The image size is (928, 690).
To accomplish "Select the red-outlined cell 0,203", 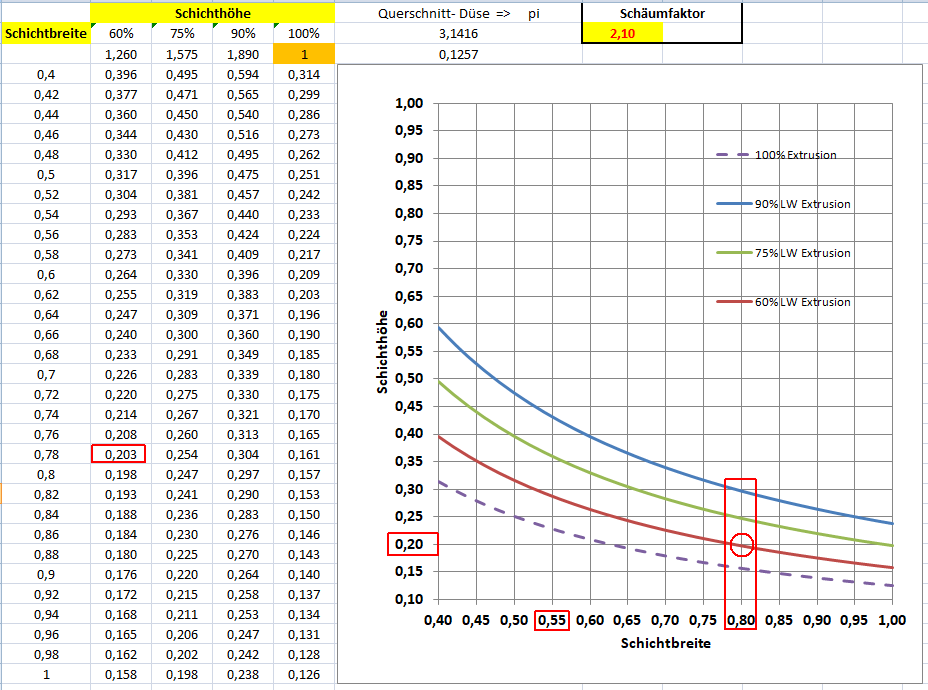I will click(119, 454).
